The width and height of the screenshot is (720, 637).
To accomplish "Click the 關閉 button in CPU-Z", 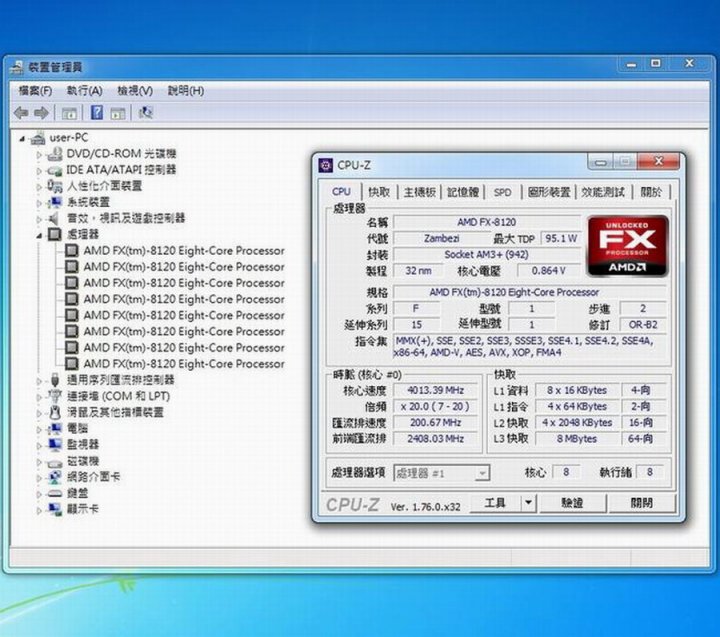I will tap(641, 503).
